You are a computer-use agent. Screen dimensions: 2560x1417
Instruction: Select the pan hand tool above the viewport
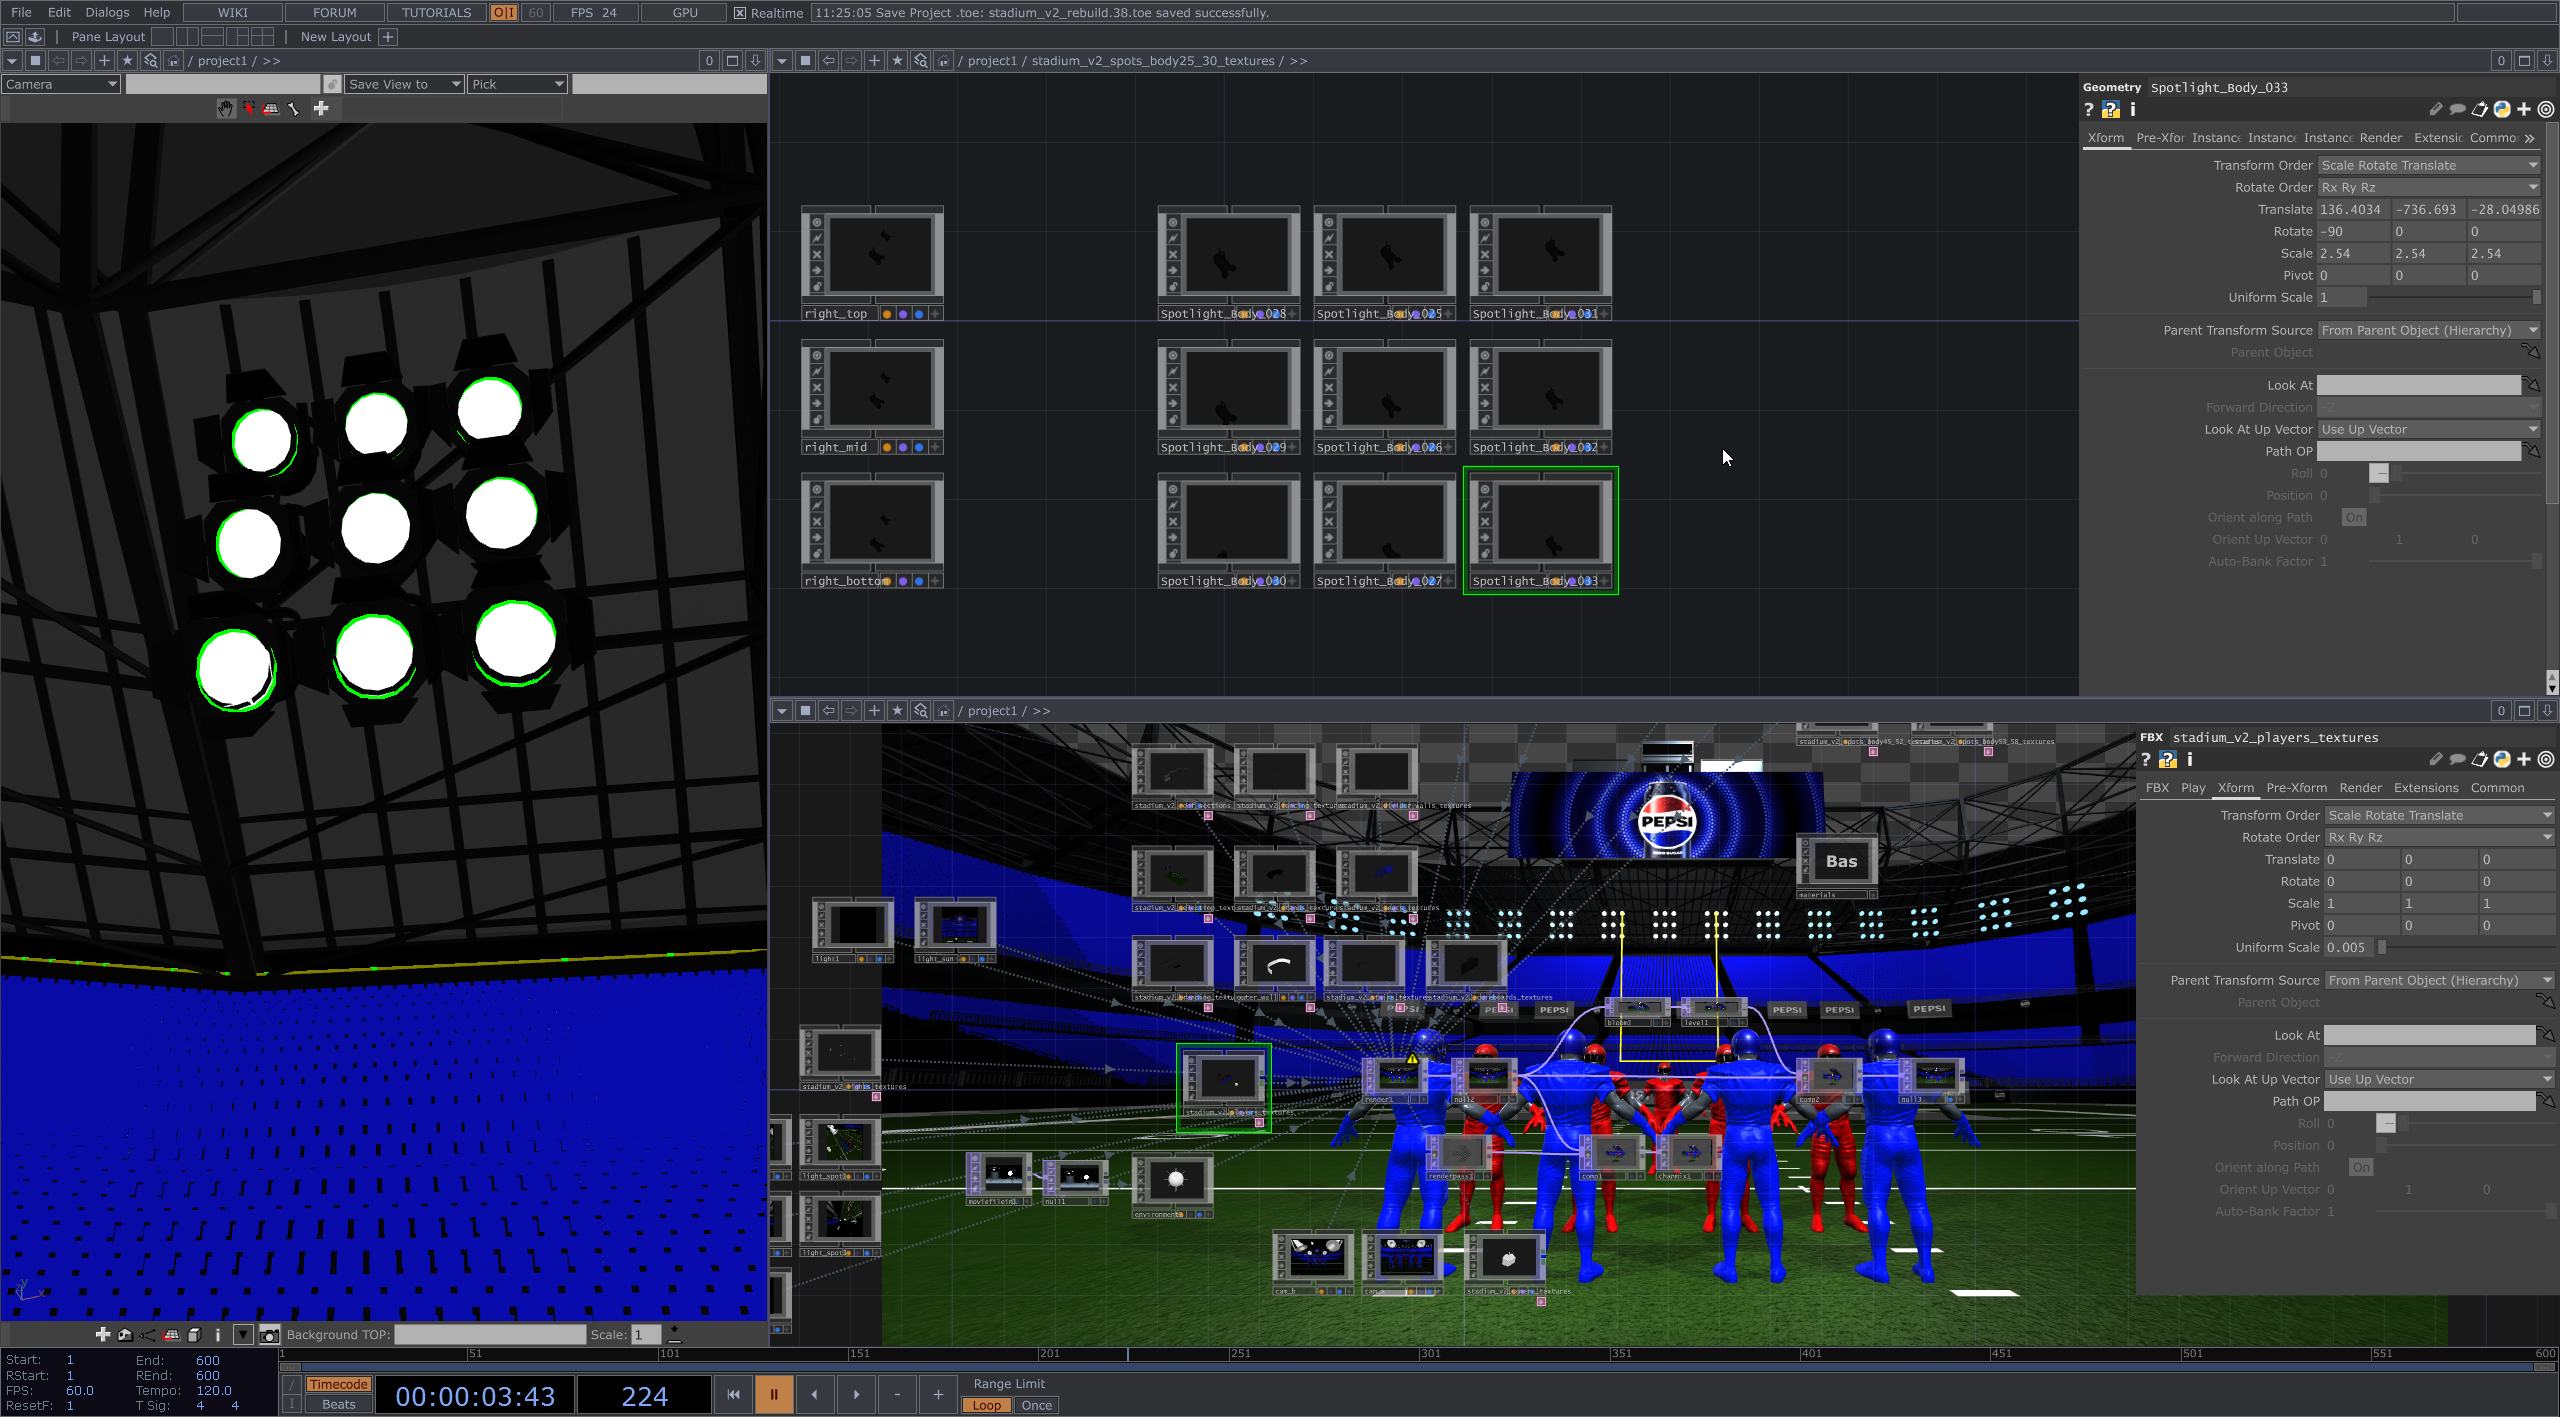pos(224,108)
